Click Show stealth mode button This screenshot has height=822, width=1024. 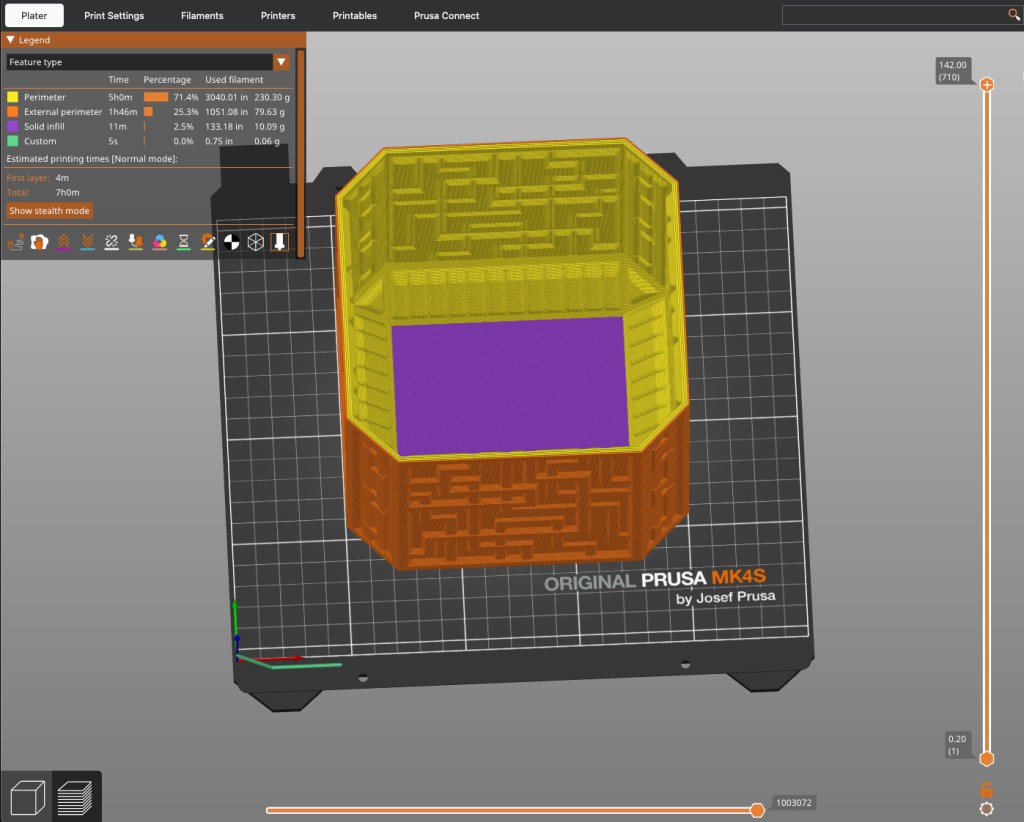pos(49,211)
